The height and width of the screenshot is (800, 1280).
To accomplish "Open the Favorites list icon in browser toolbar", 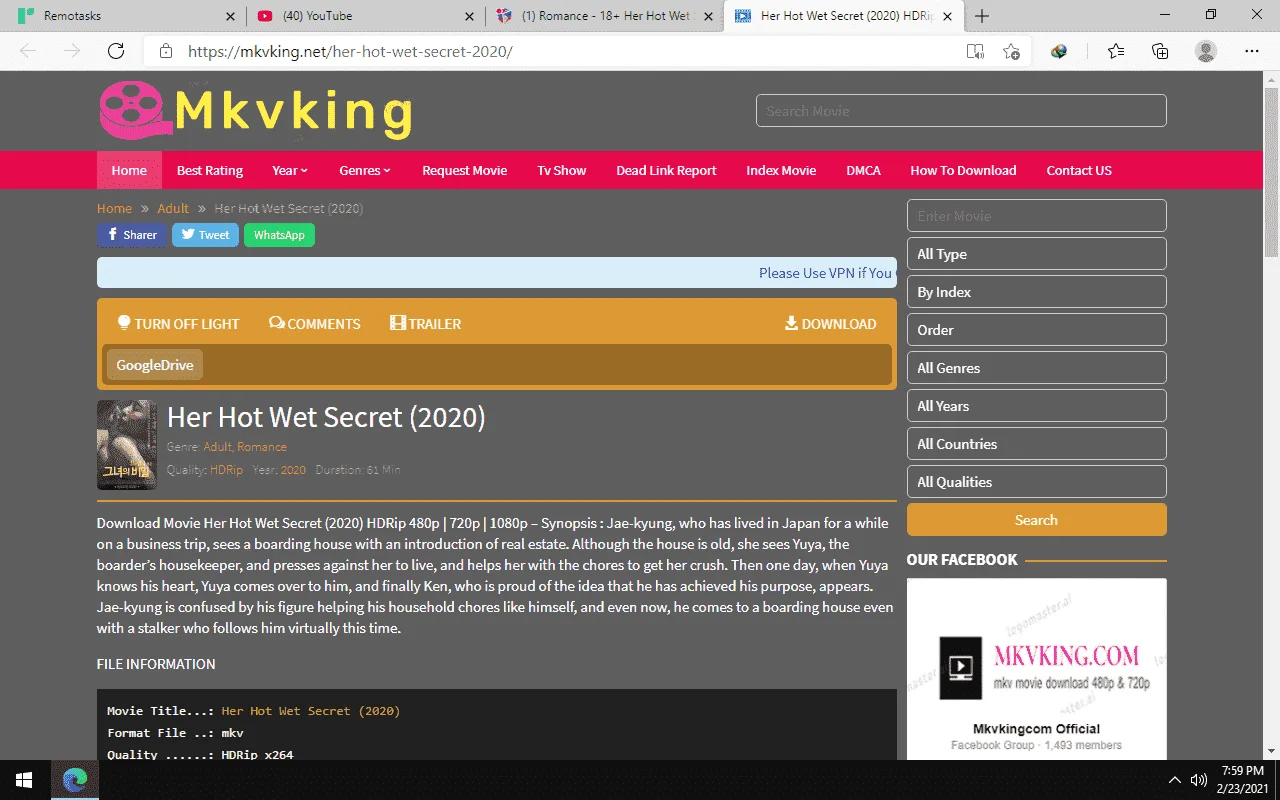I will (1116, 51).
